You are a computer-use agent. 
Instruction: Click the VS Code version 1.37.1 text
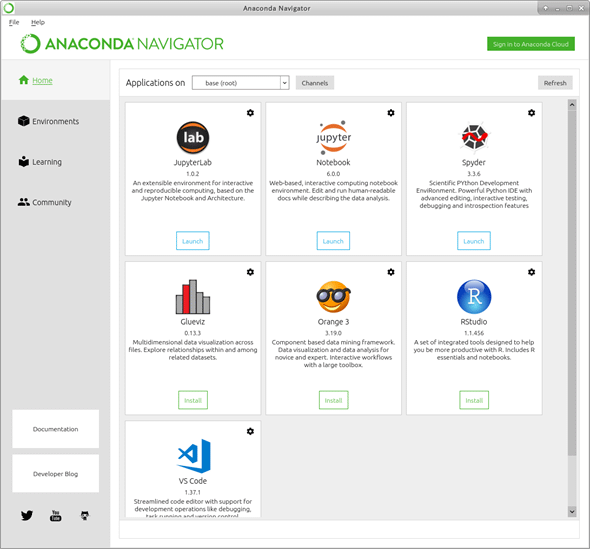[193, 492]
